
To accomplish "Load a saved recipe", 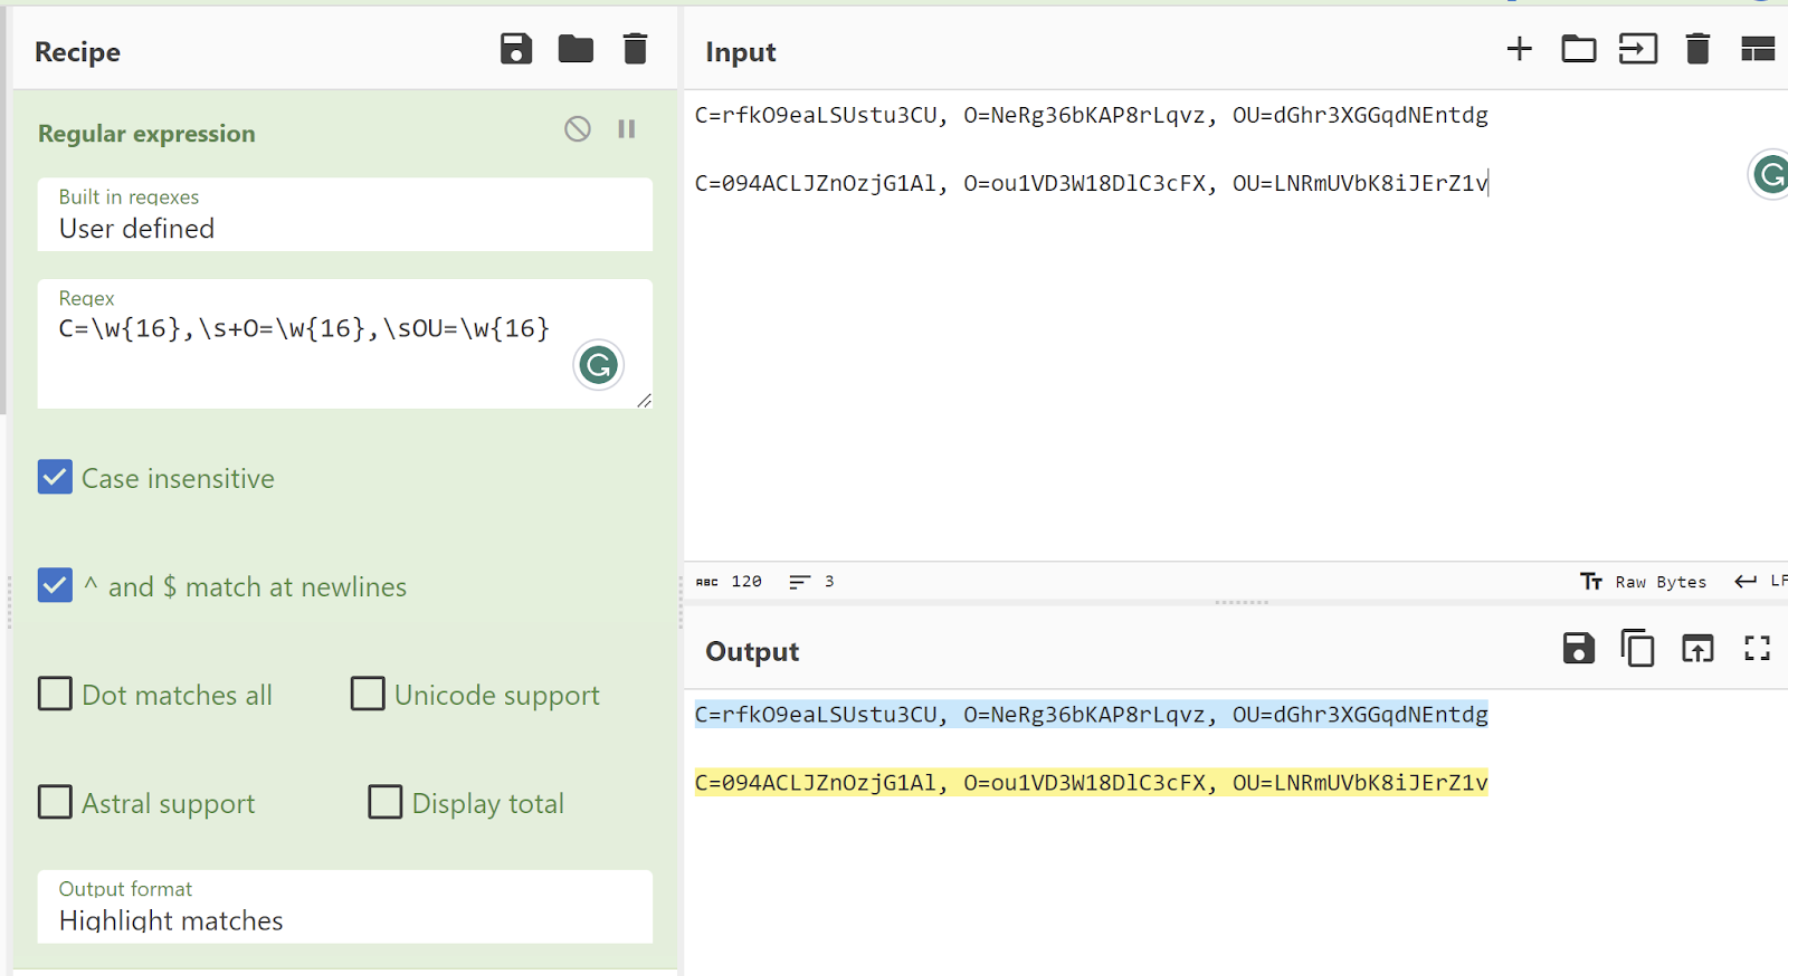I will 576,48.
